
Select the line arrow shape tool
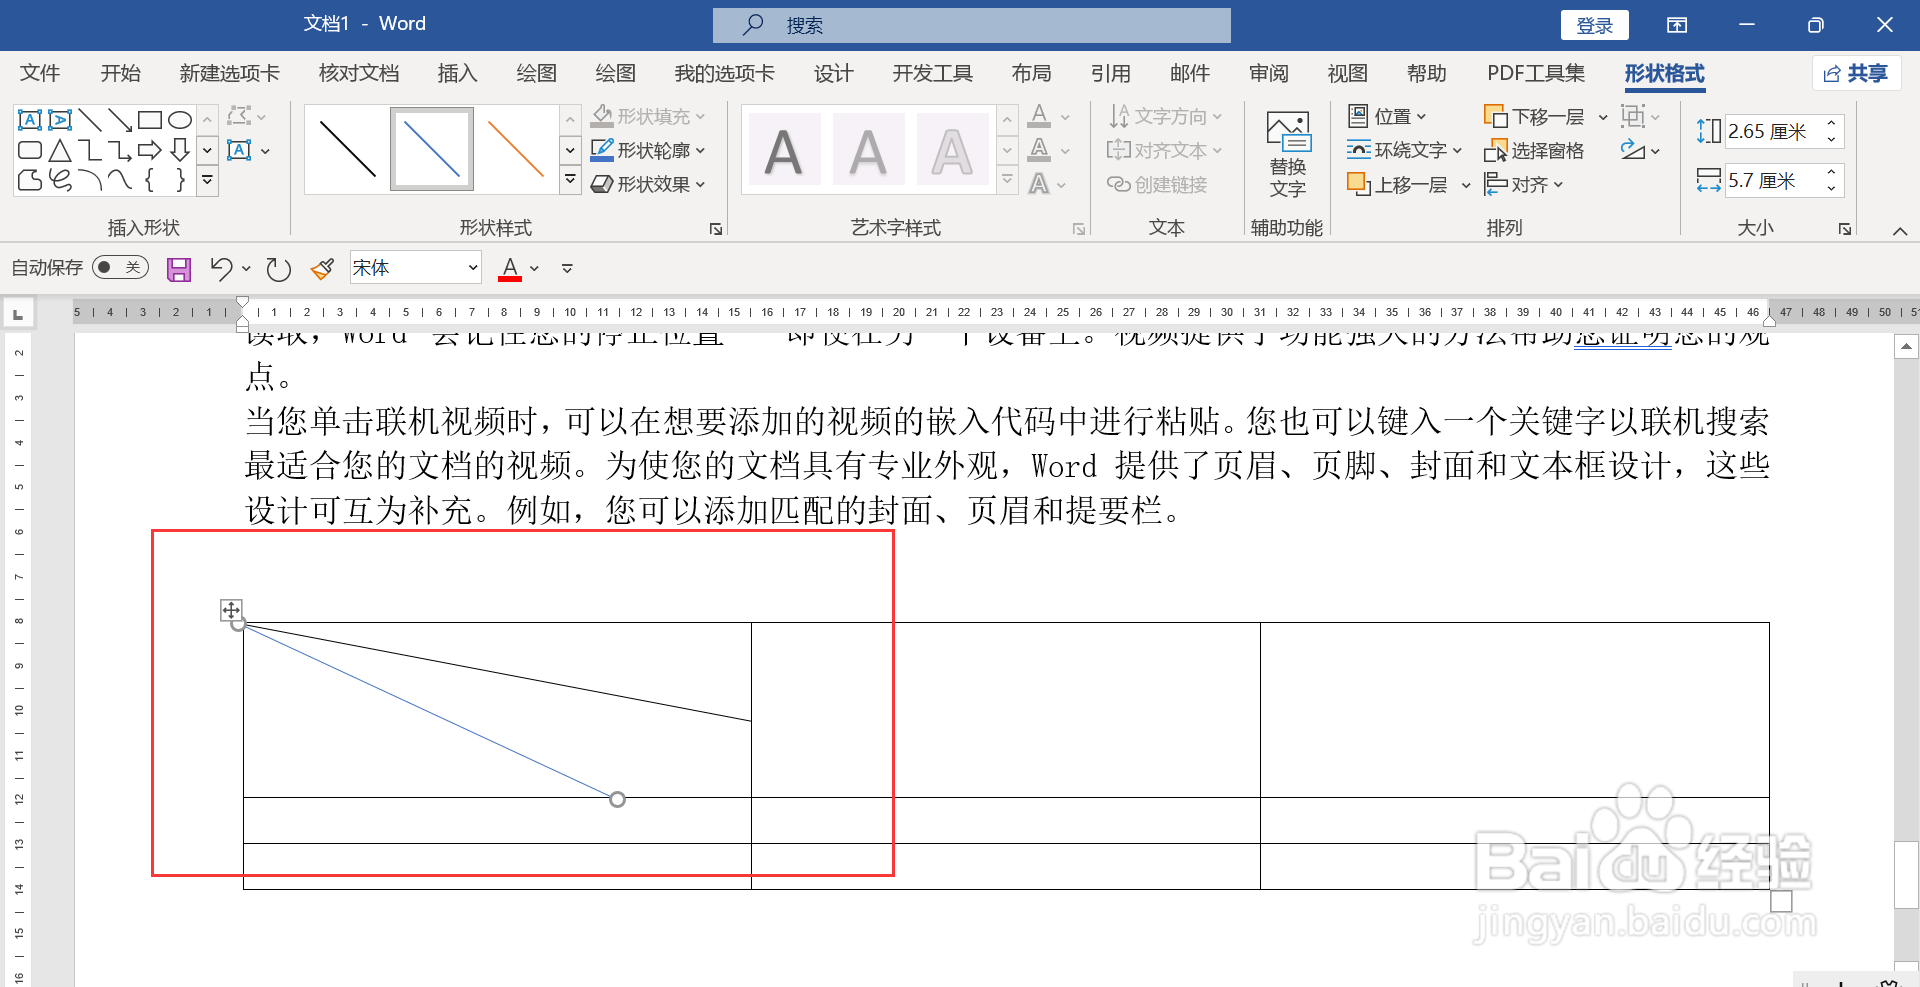pos(120,120)
